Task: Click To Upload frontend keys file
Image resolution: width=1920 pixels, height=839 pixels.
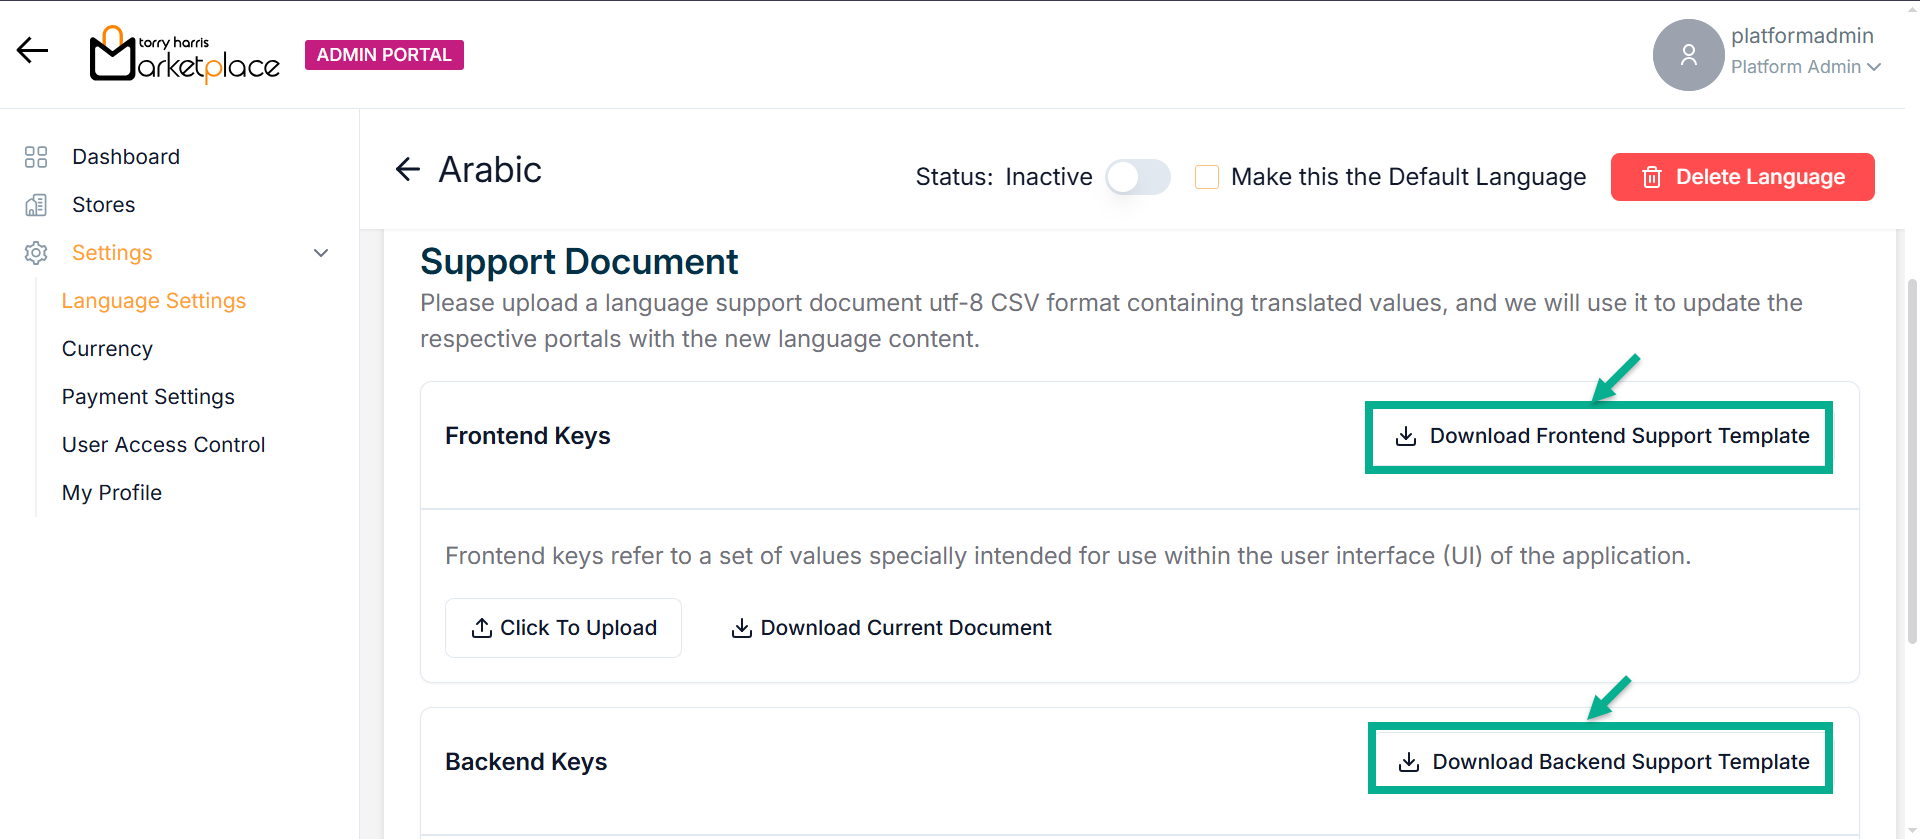Action: pyautogui.click(x=563, y=628)
